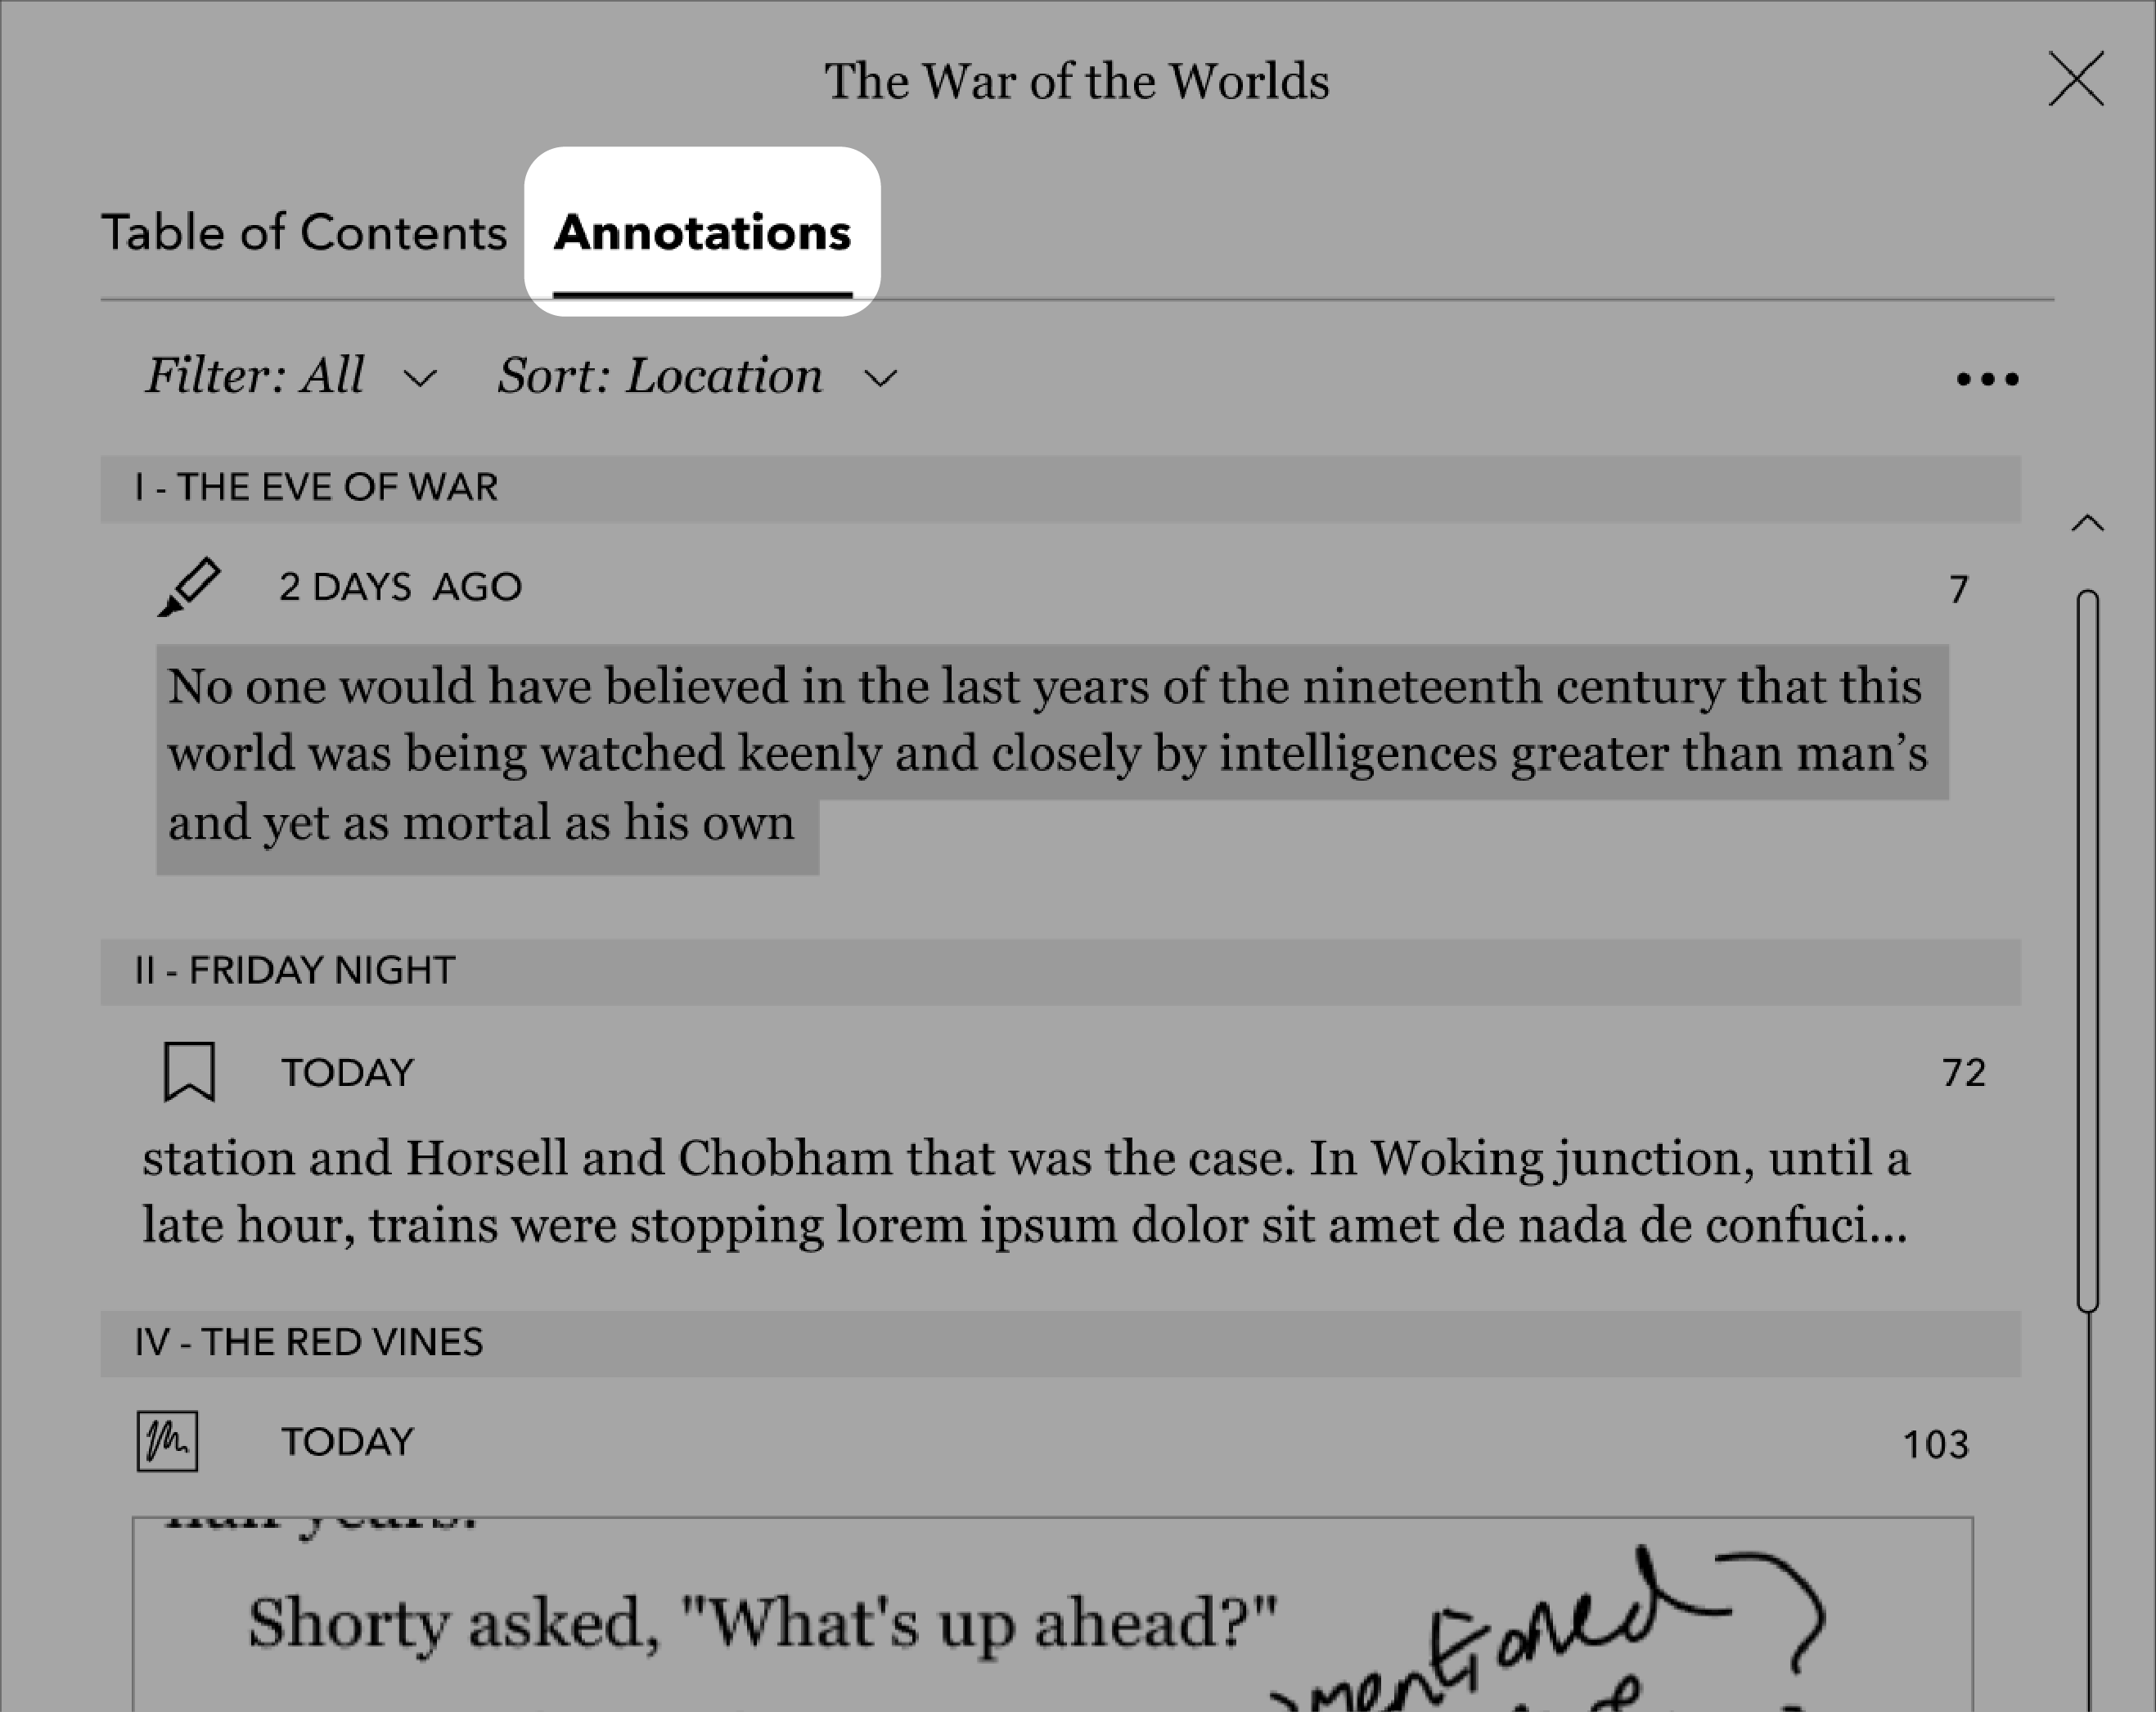Switch to the Table of Contents tab

304,228
